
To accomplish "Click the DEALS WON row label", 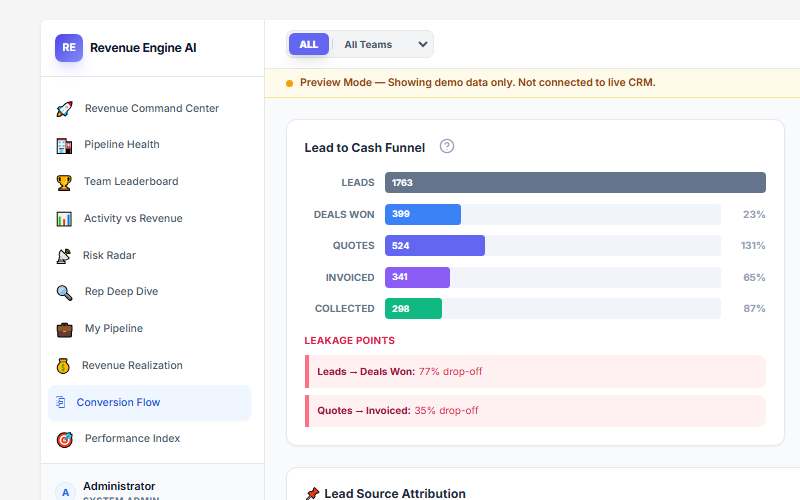I will [x=344, y=214].
